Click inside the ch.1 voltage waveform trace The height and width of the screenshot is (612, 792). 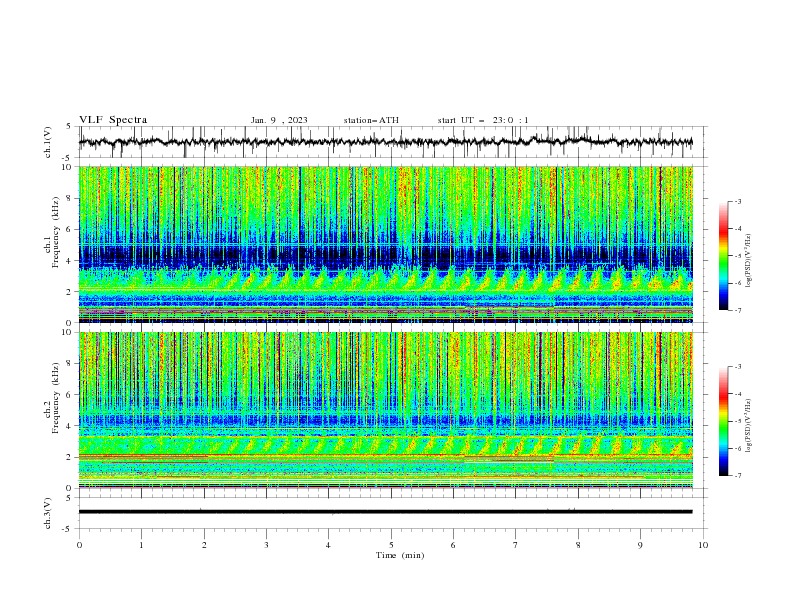pos(385,142)
